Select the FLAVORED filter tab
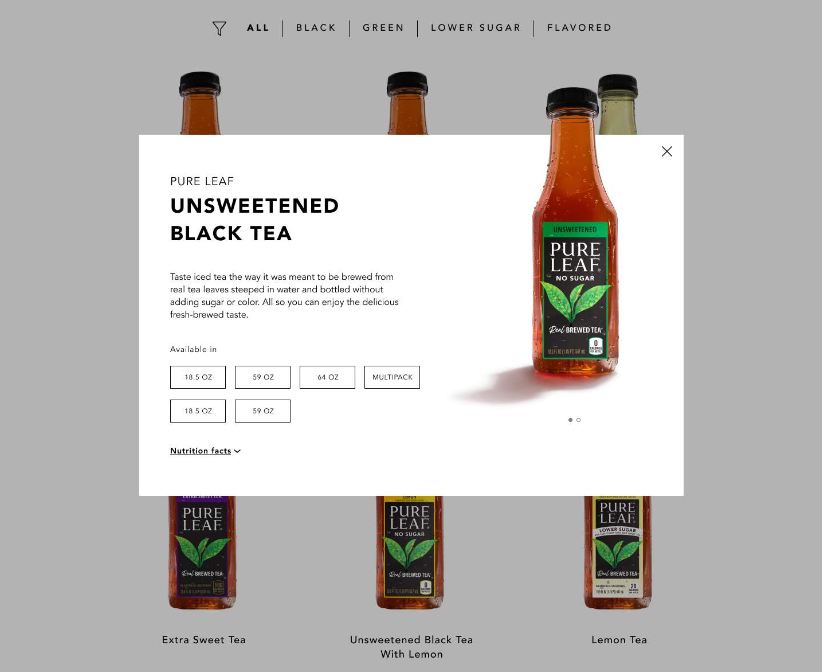This screenshot has height=672, width=822. click(579, 28)
